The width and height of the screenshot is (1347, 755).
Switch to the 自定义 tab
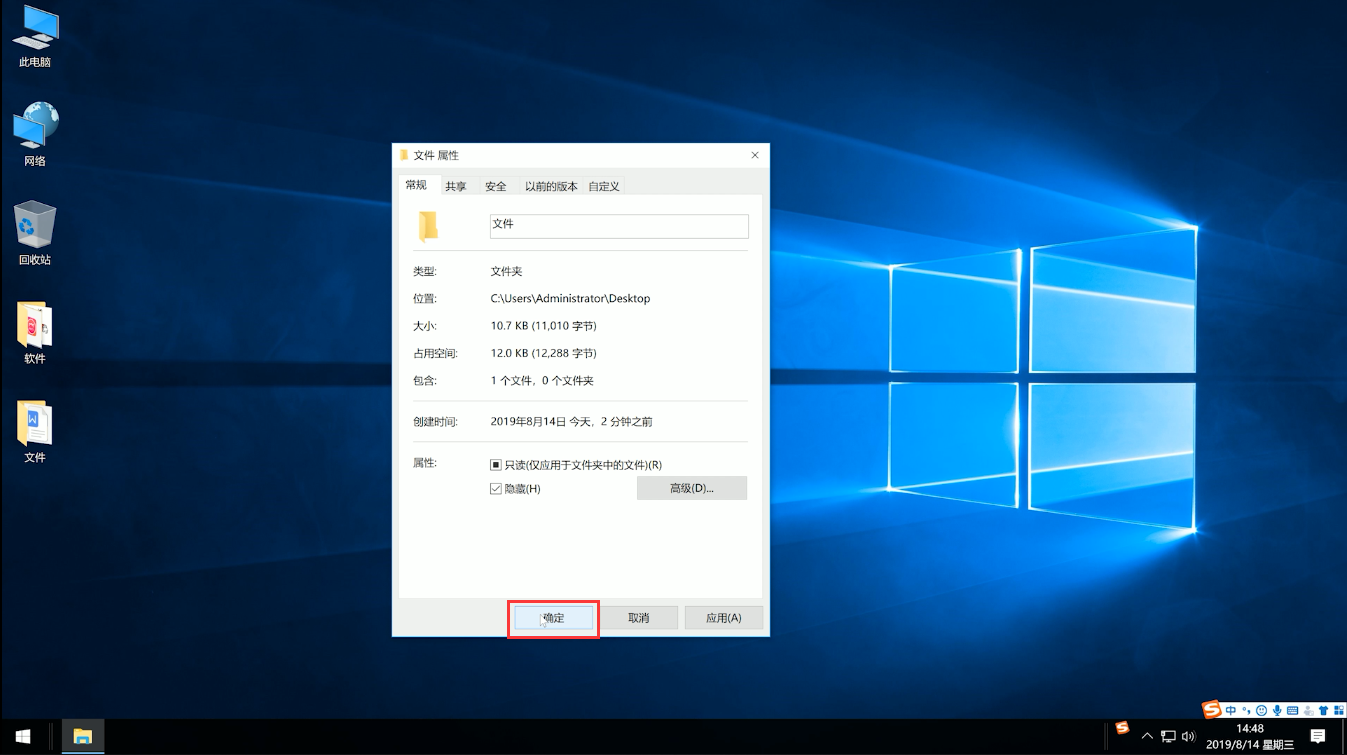604,186
